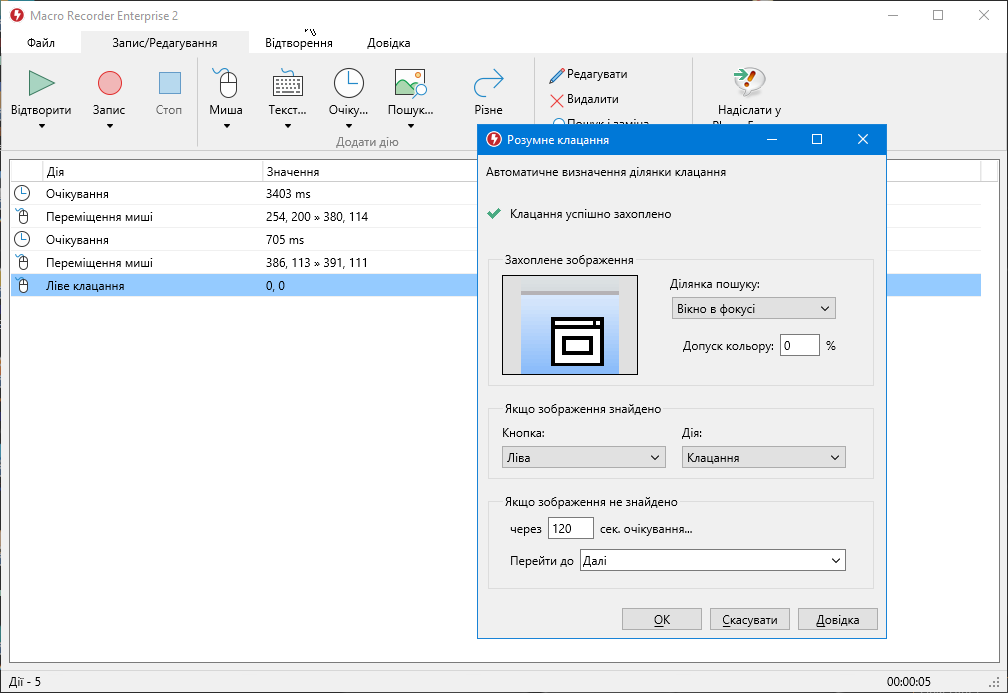Select the Ліве клацання row text

[x=85, y=286]
